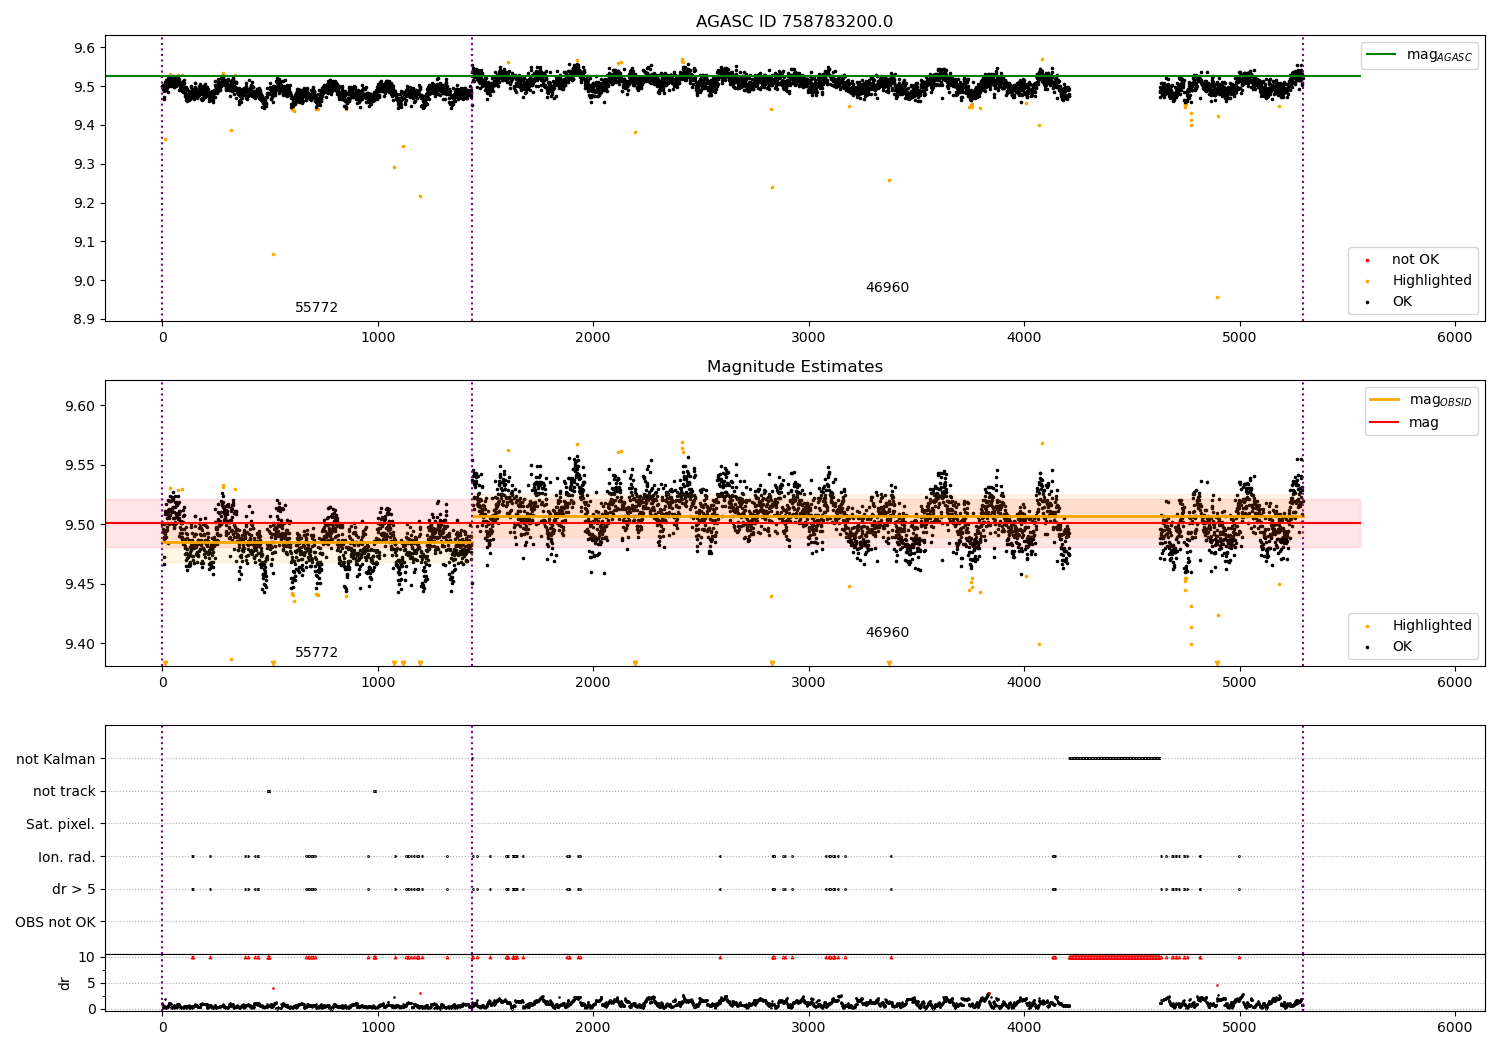The height and width of the screenshot is (1050, 1500).
Task: Click the '55772' annotation in Magnitude Estimates plot
Action: coord(316,653)
